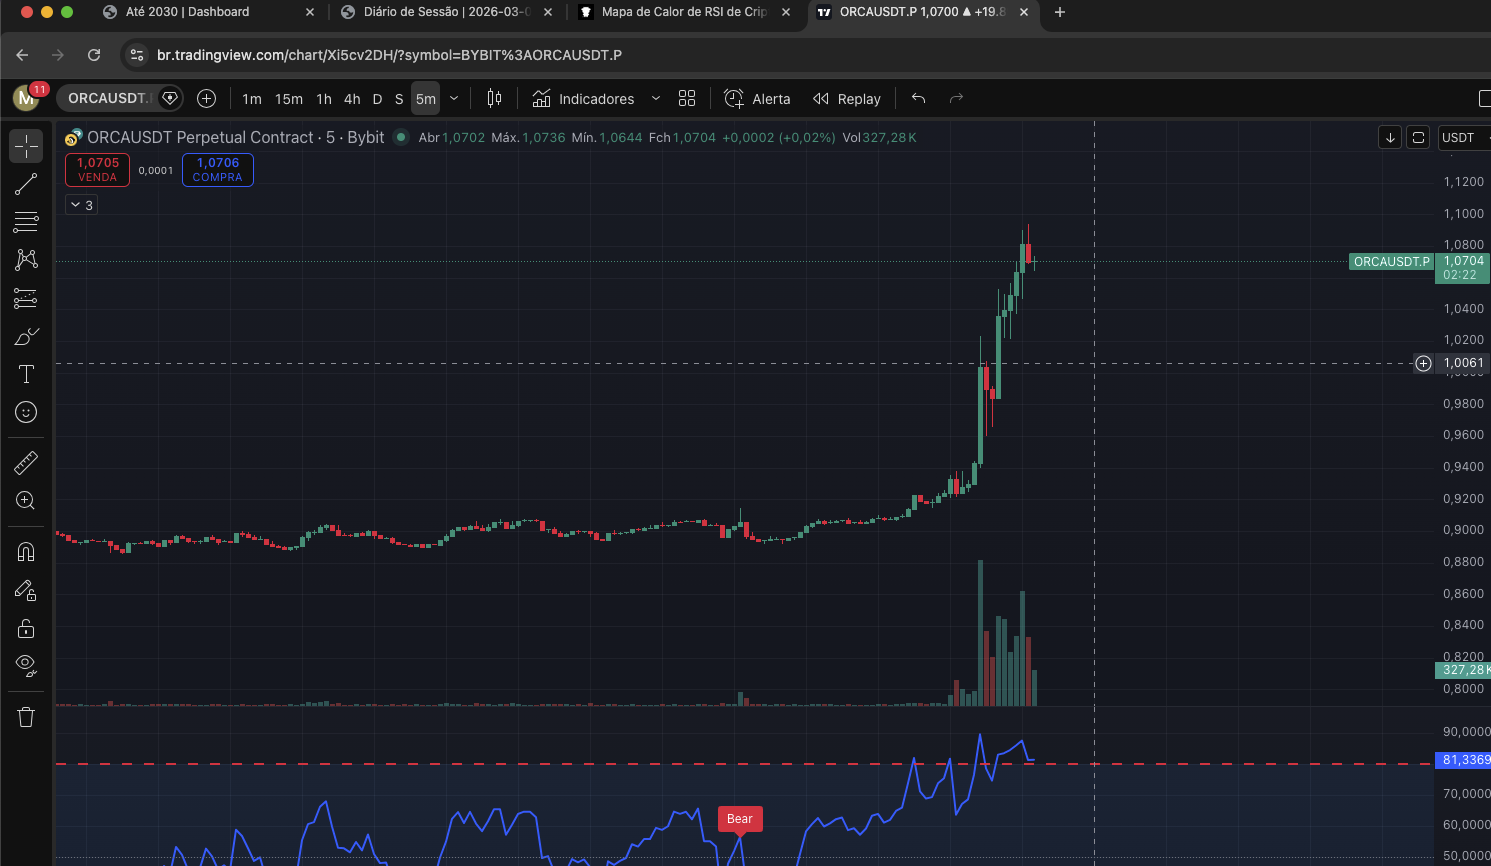Image resolution: width=1491 pixels, height=866 pixels.
Task: Click the red VENDA sell button
Action: (97, 170)
